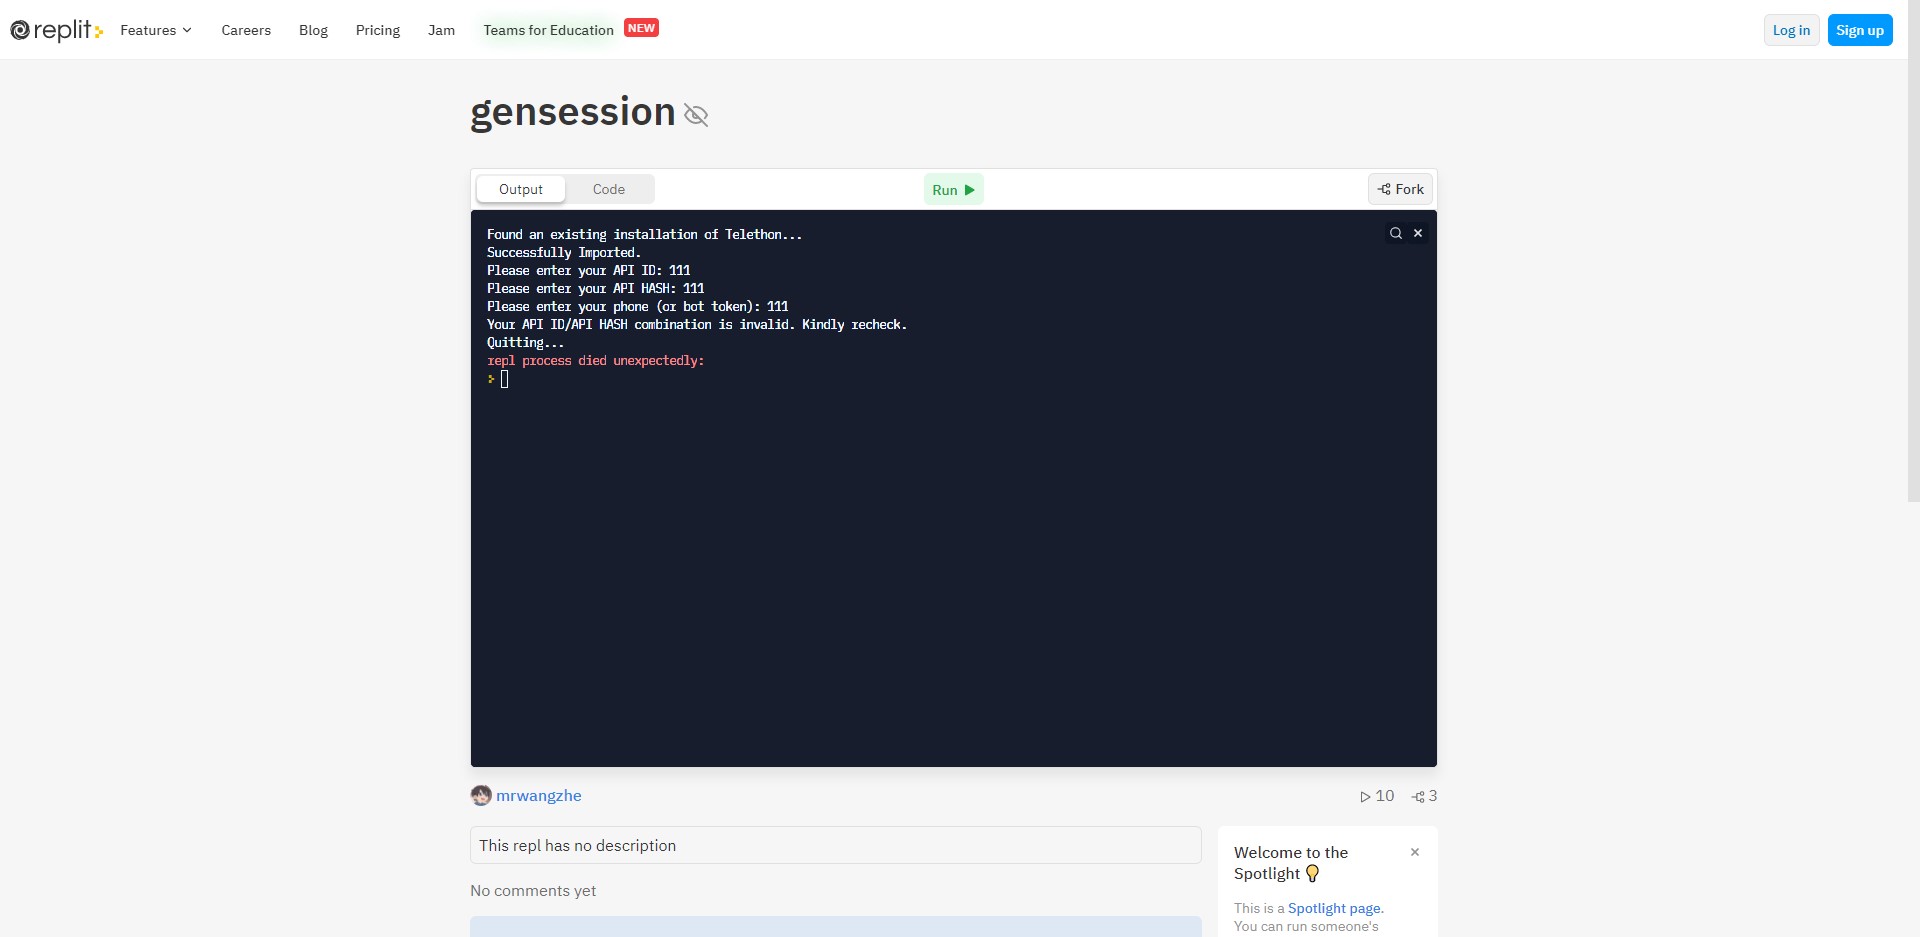The image size is (1920, 937).
Task: Click the page vertical scrollbar
Action: 1913,250
